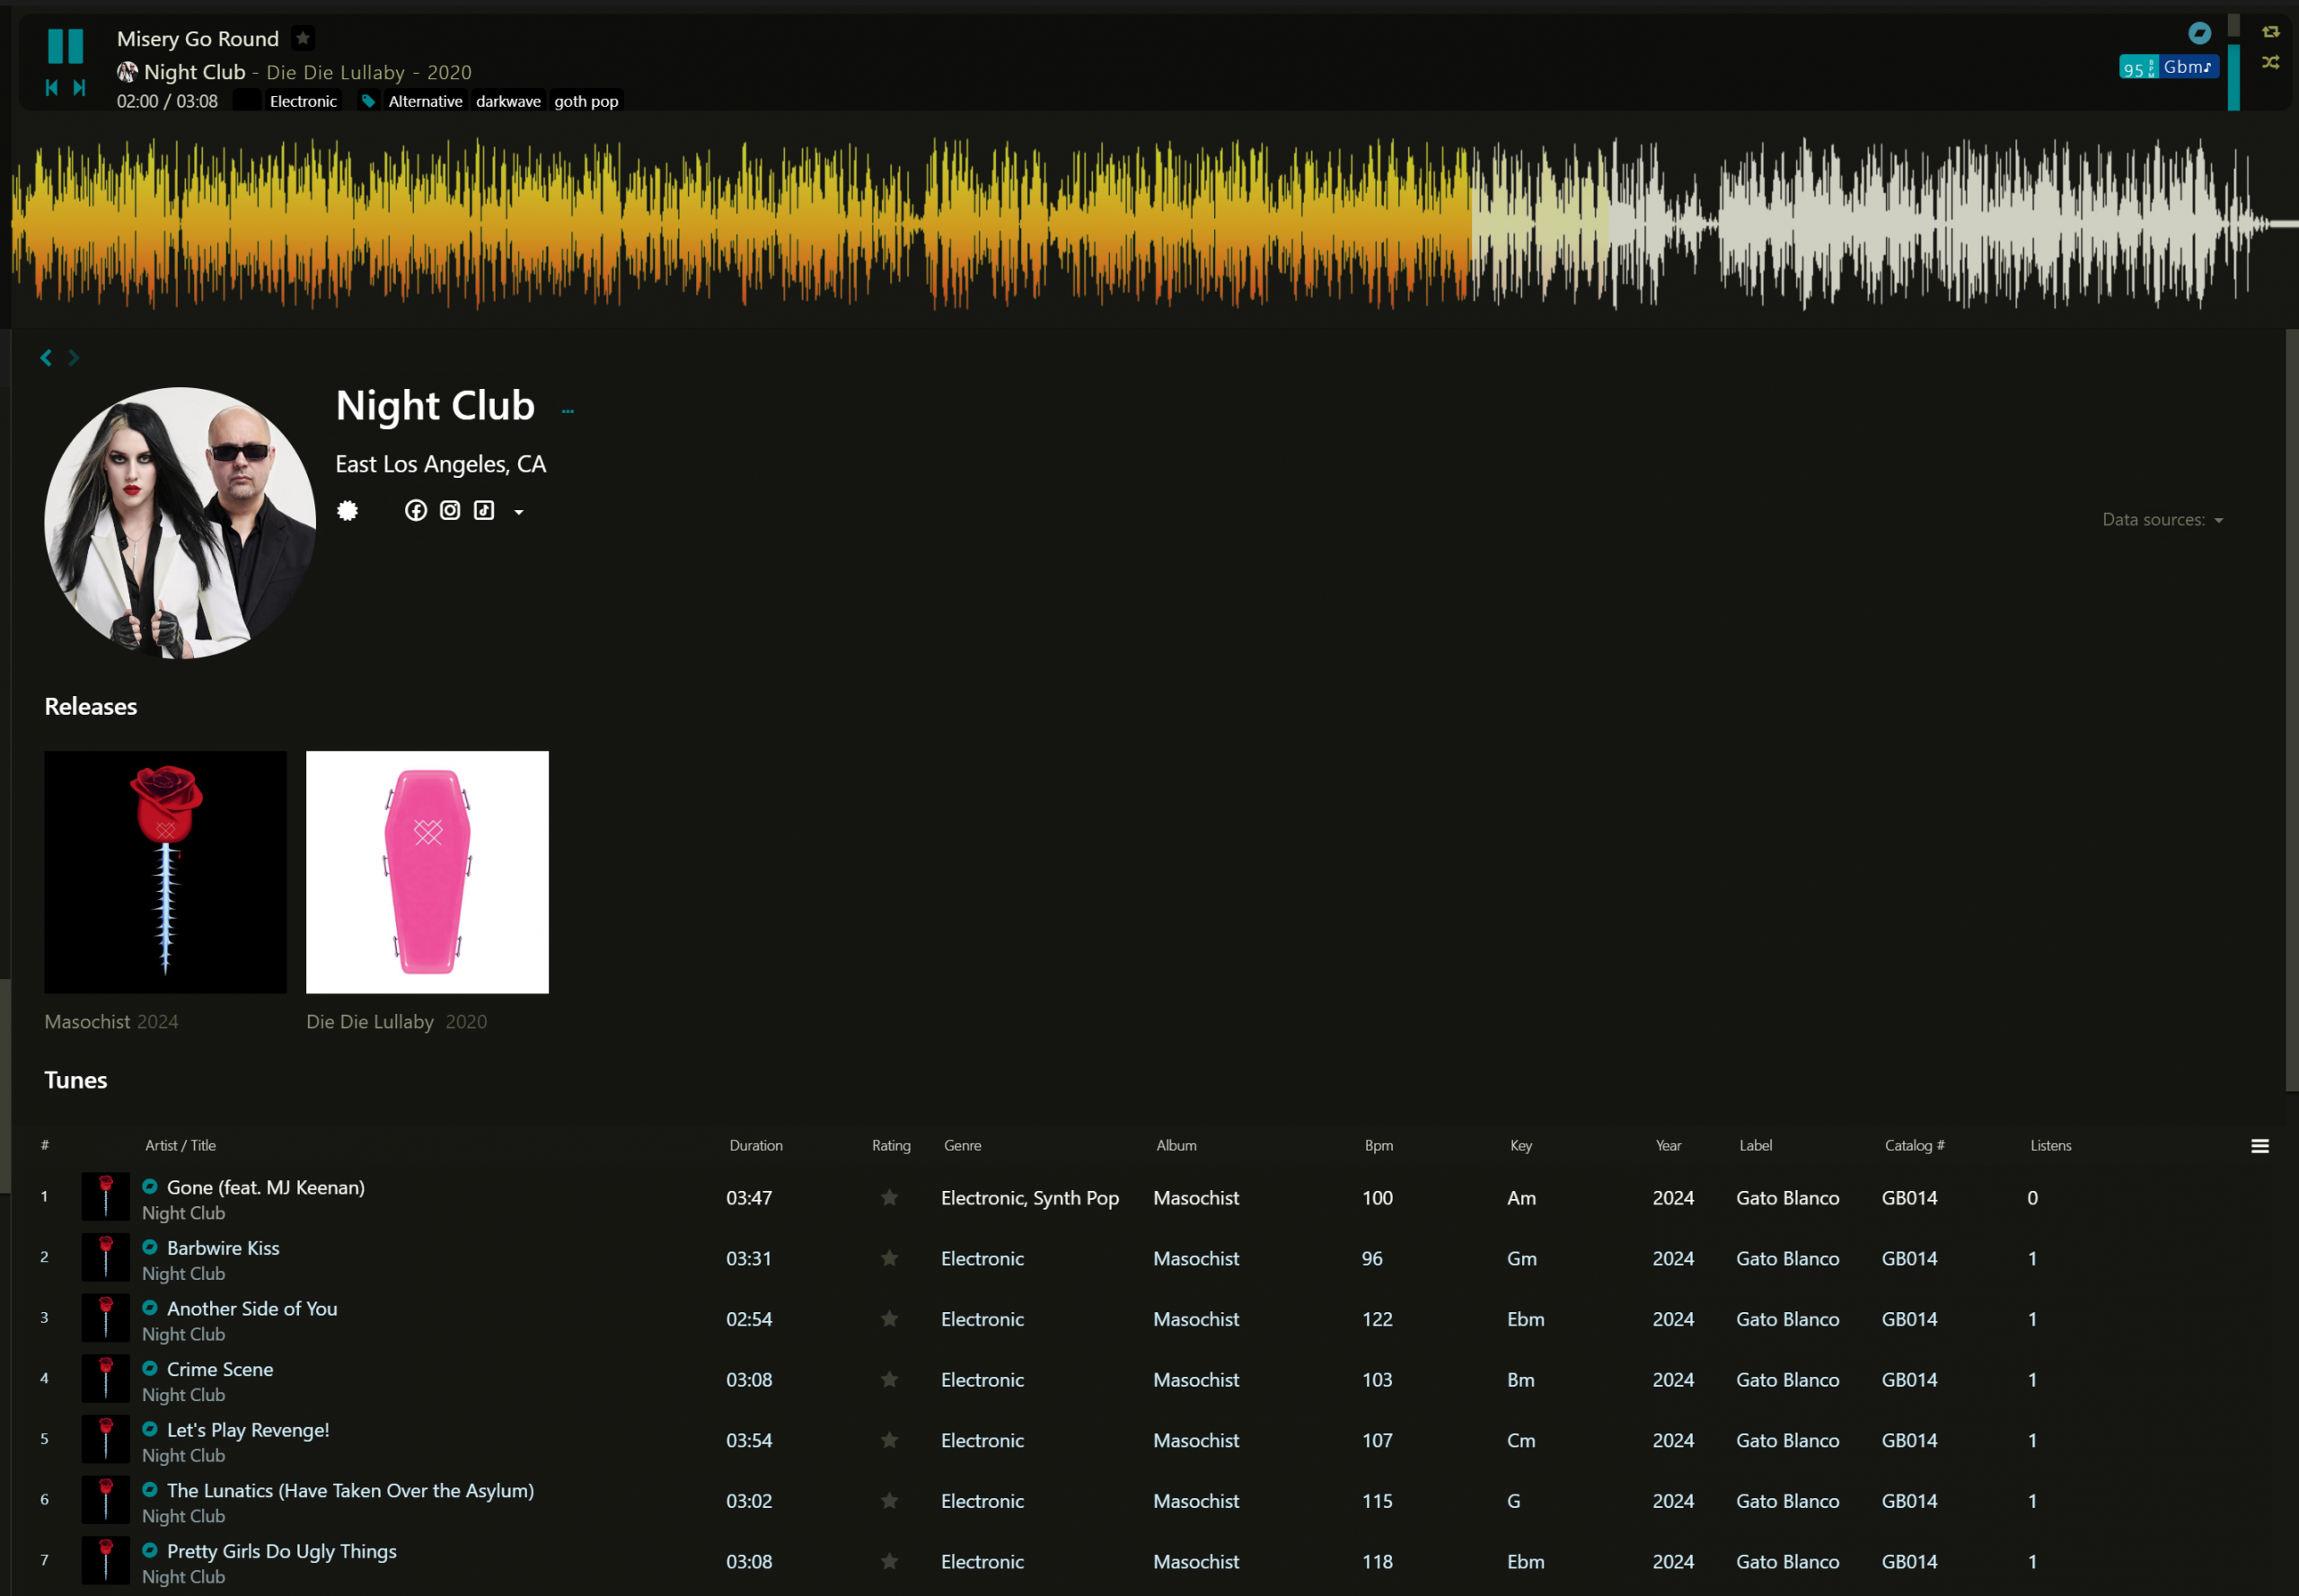The height and width of the screenshot is (1596, 2299).
Task: Click the round blue icon above the BPM badge
Action: [2199, 33]
